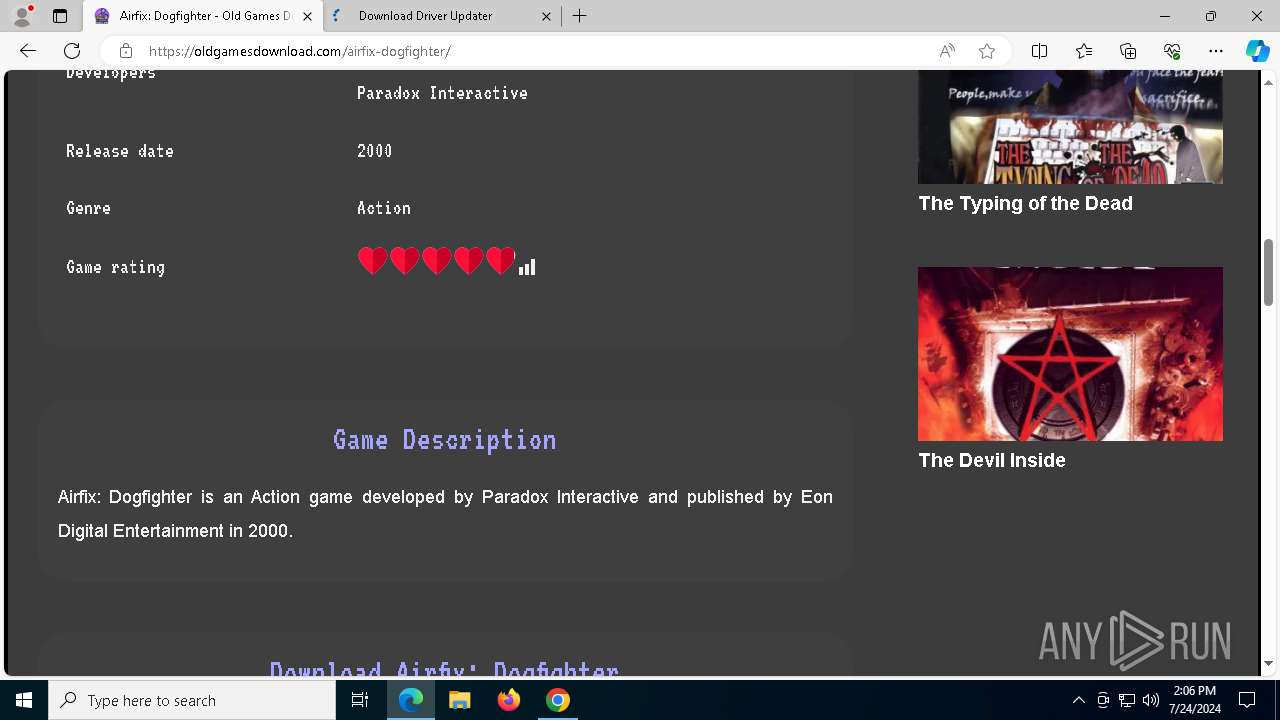Open The Typing of the Dead thumbnail
This screenshot has height=720, width=1280.
1070,127
